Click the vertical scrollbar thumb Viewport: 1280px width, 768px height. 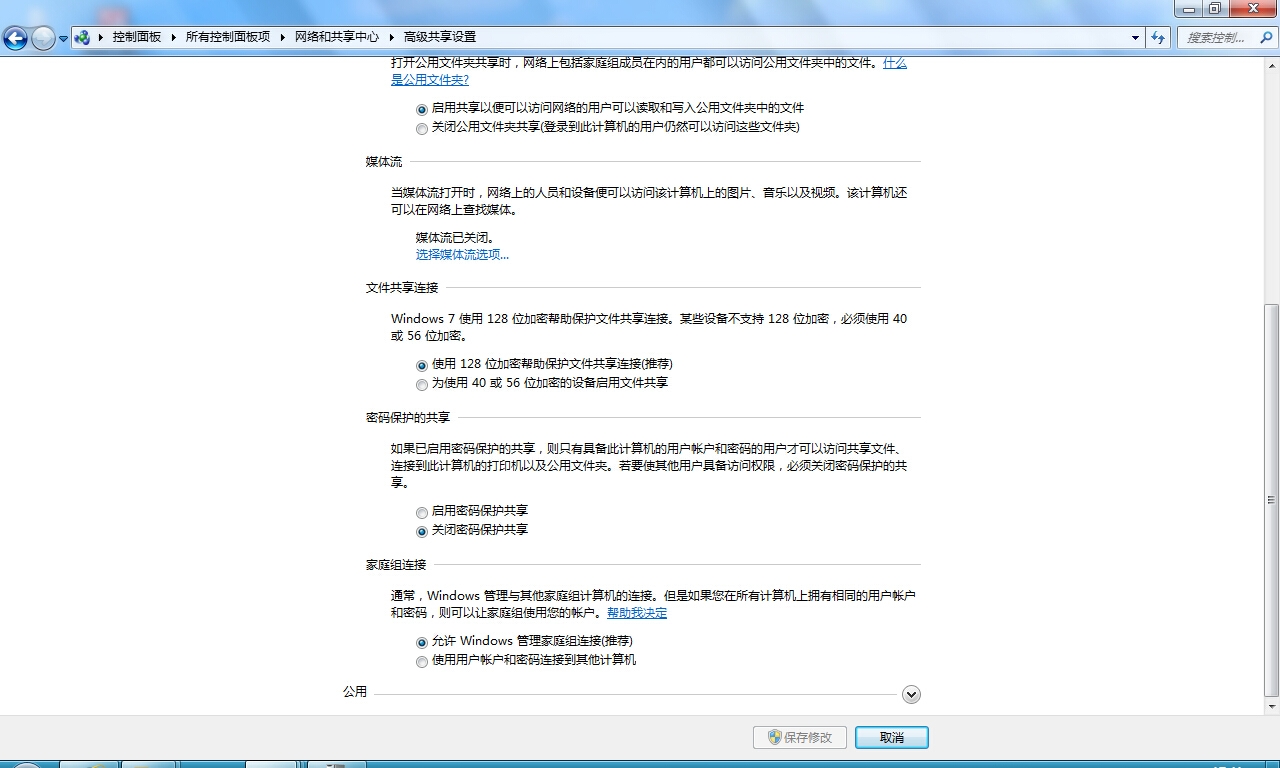1271,500
